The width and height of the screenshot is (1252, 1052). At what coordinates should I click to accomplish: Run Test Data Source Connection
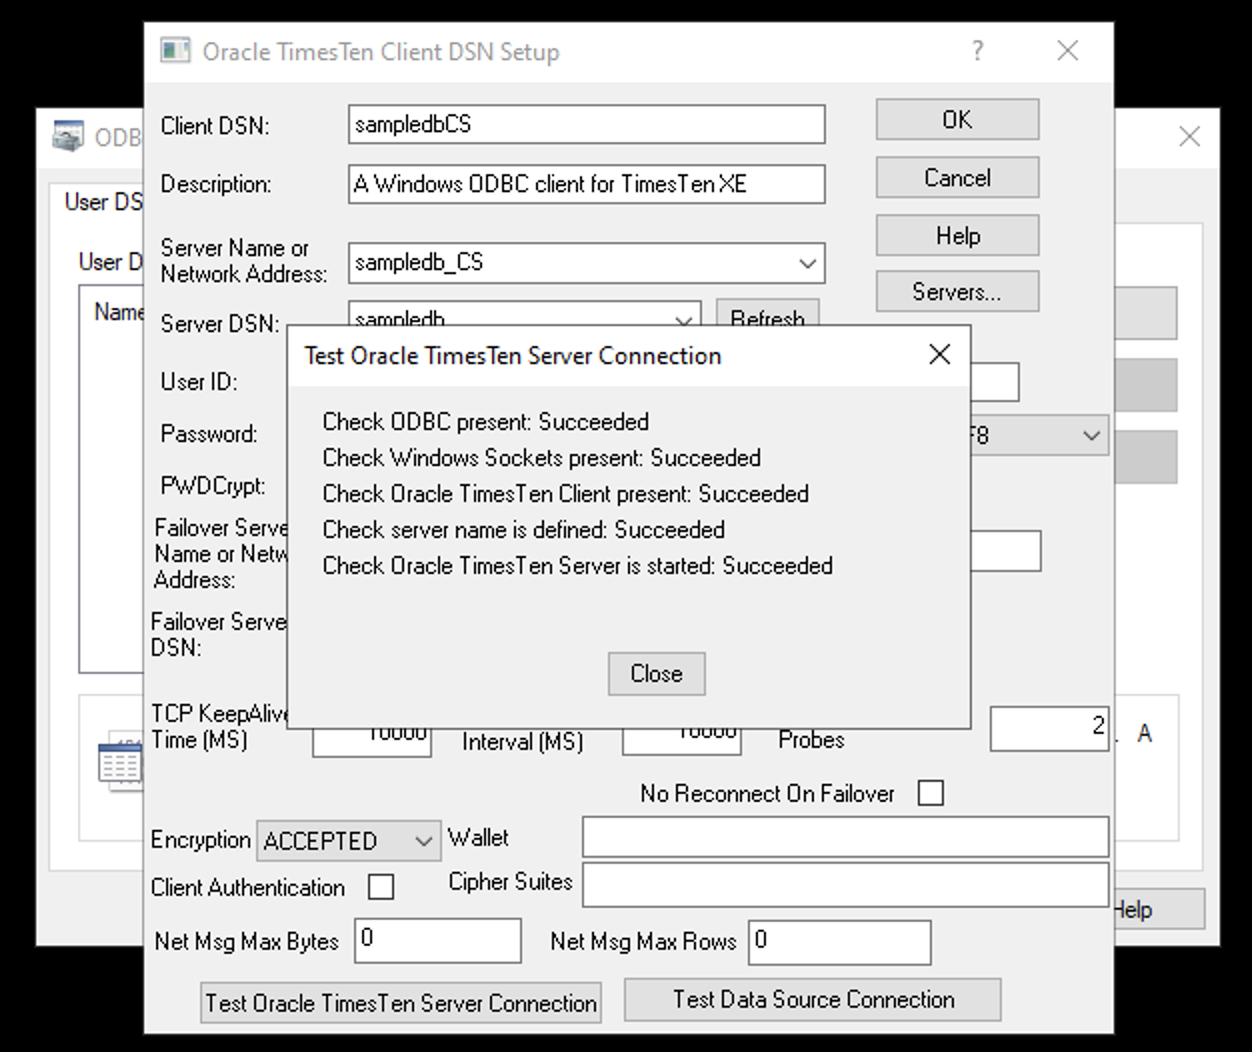point(813,999)
